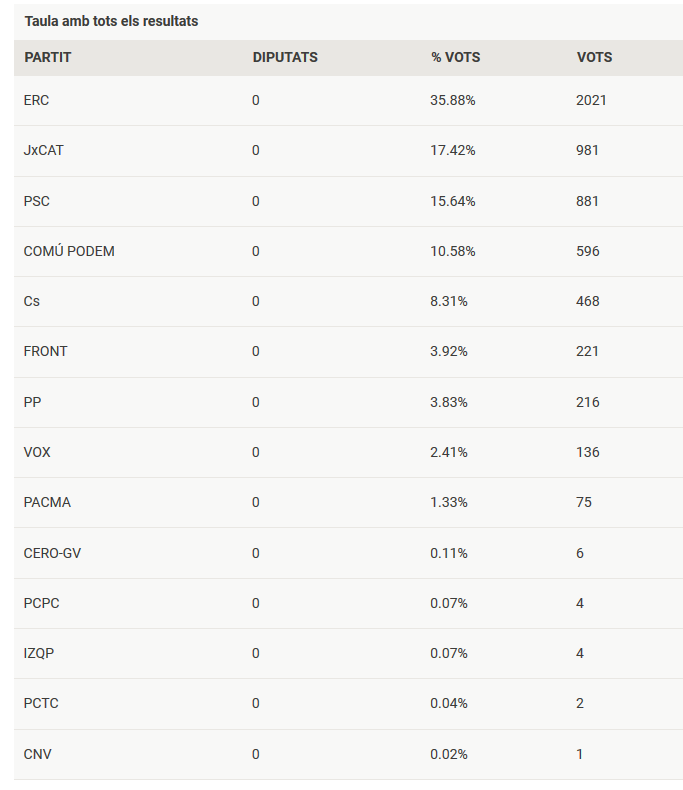Click the DIPUTATS column header
This screenshot has height=790, width=683.
tap(285, 57)
